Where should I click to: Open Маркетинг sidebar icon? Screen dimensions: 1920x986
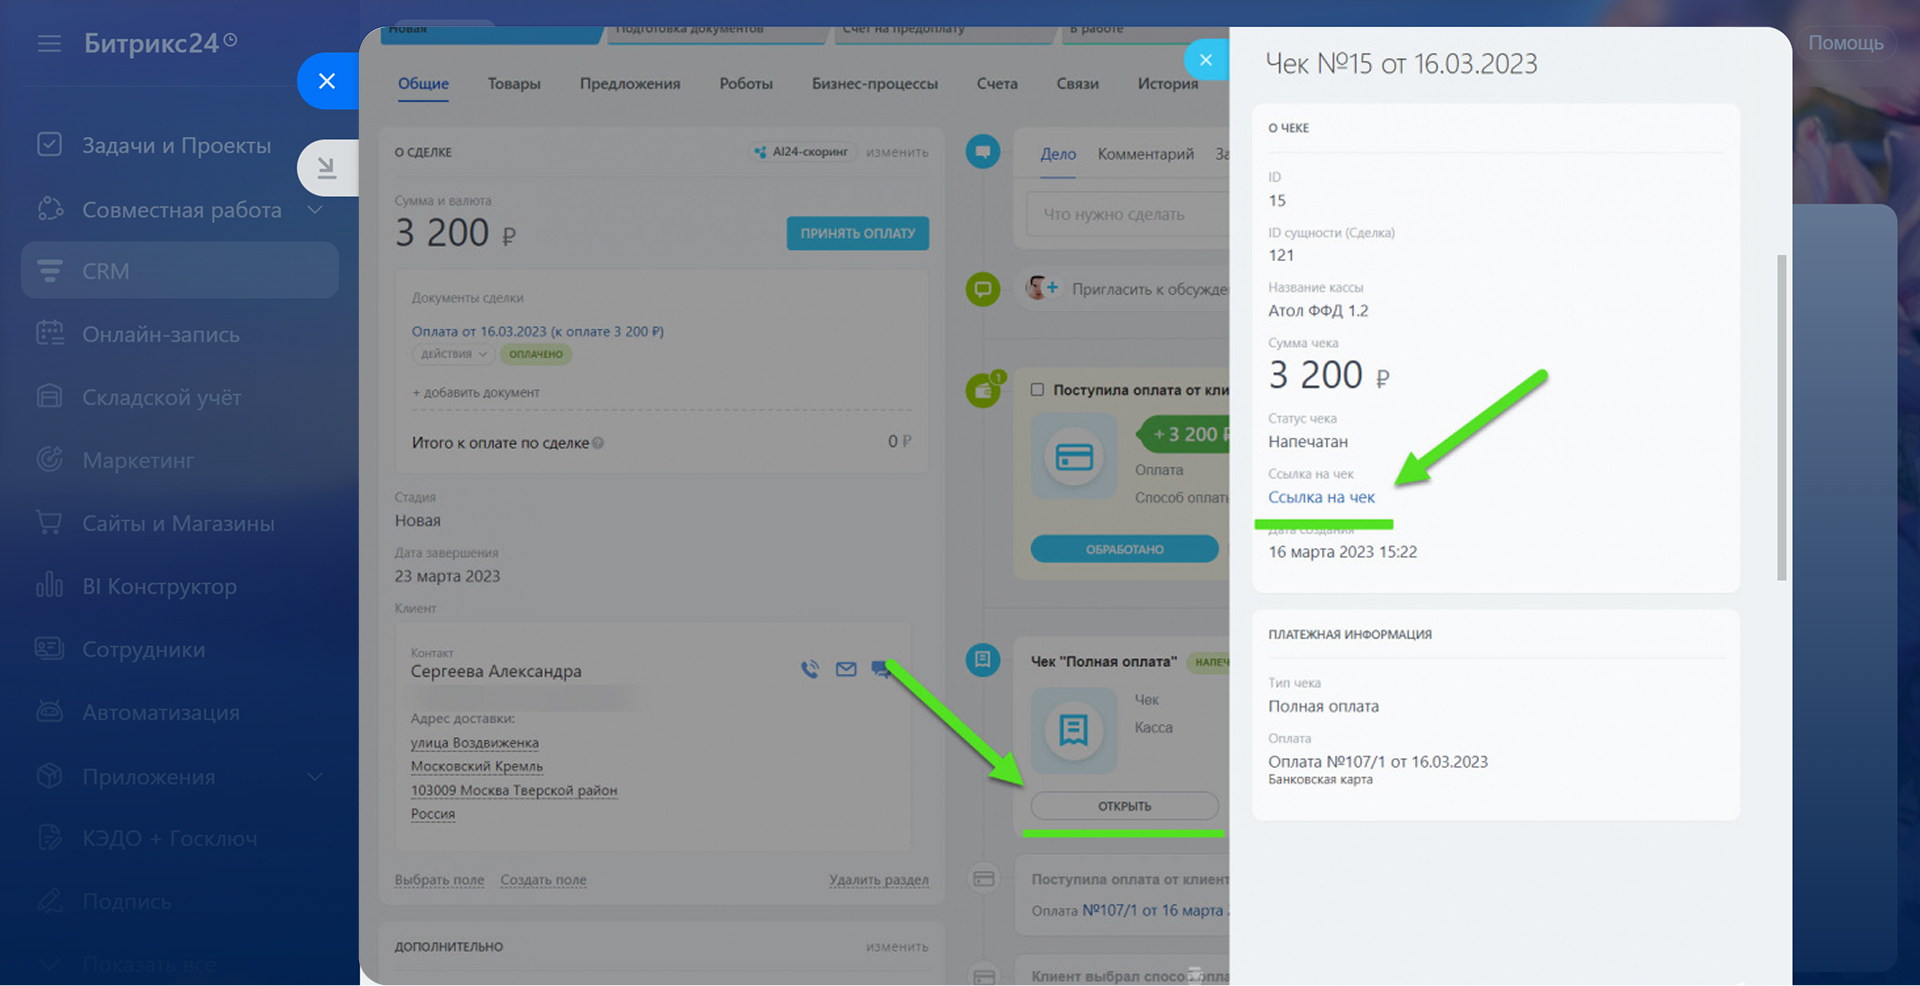coord(49,460)
